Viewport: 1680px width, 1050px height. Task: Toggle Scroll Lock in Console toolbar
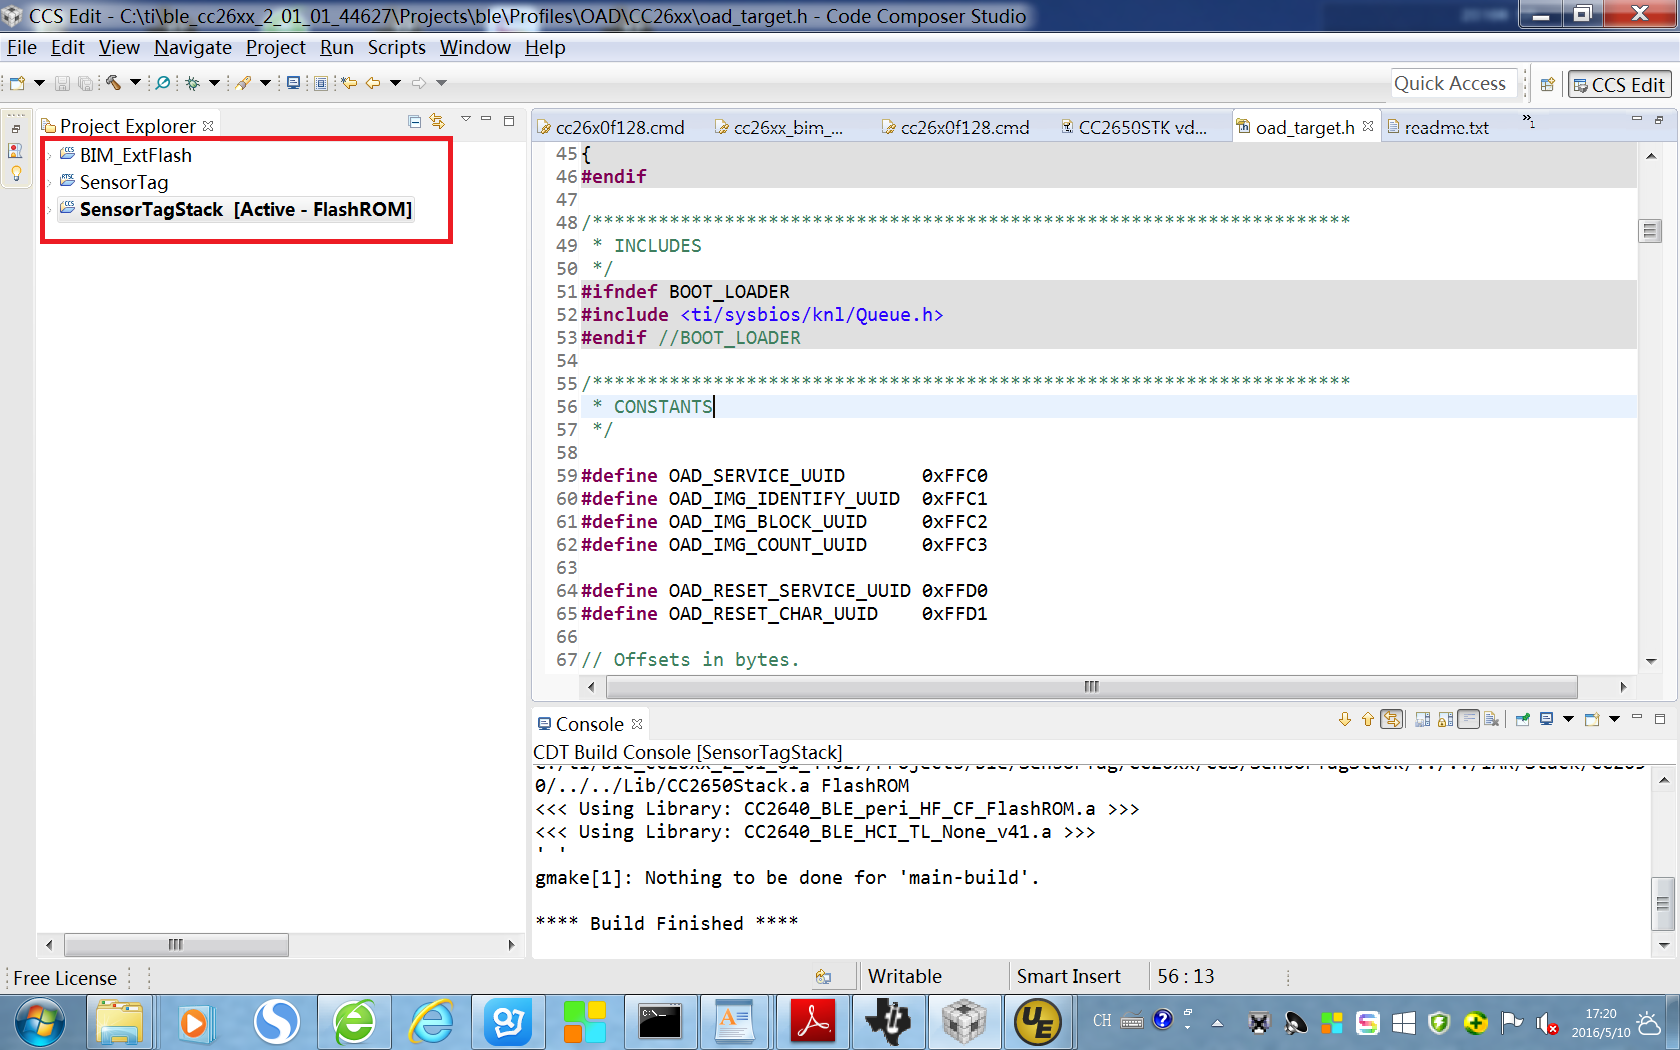pos(1446,719)
